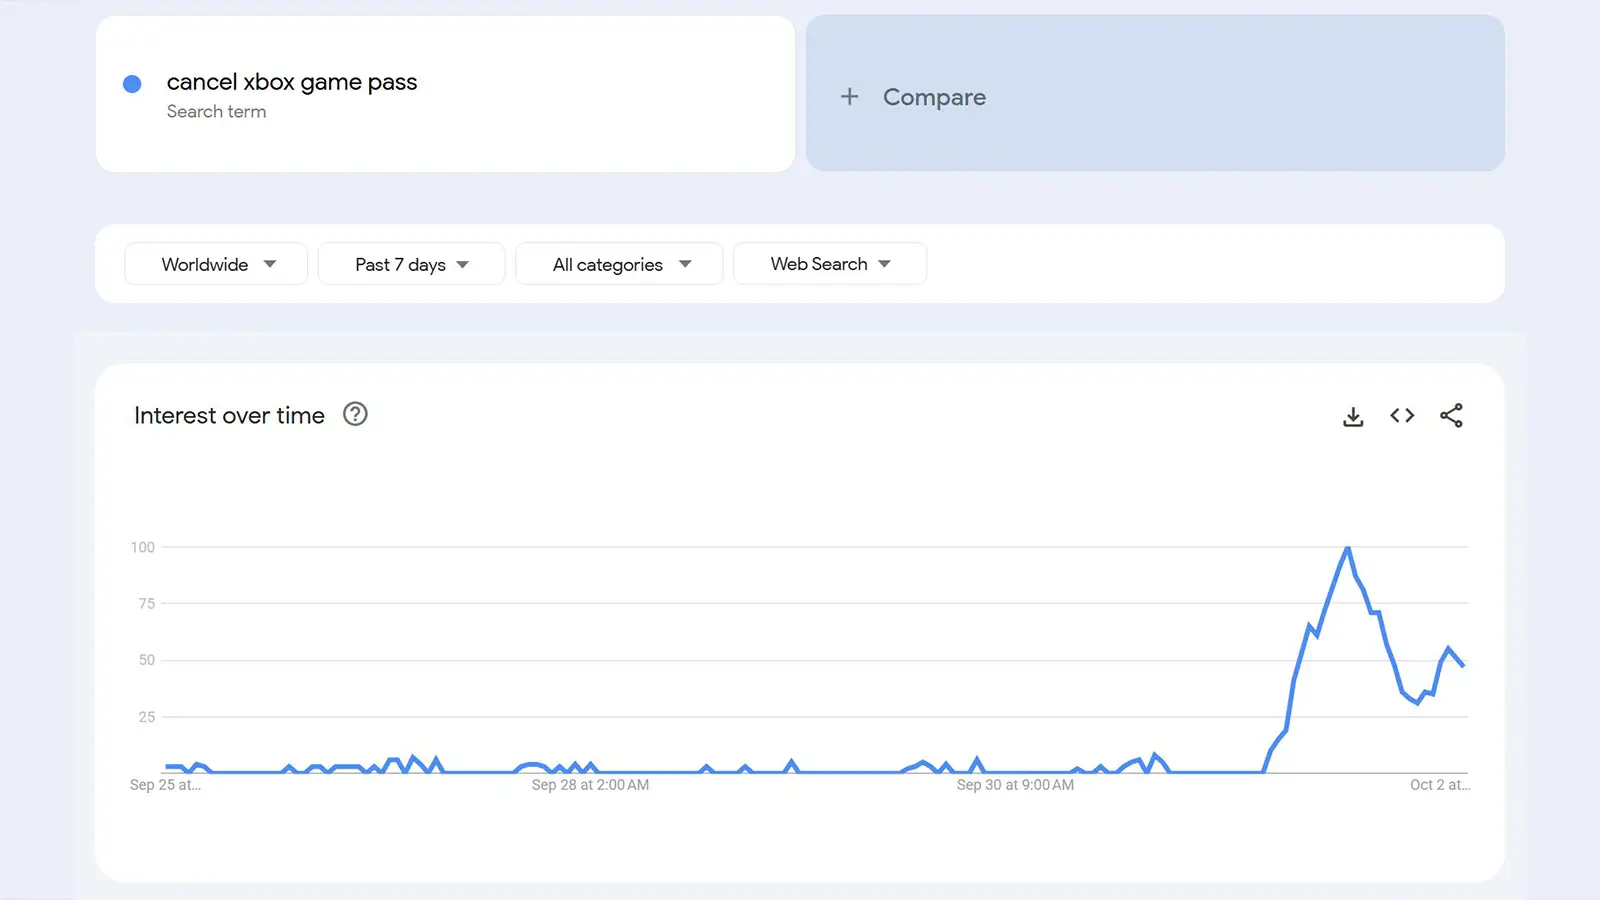Viewport: 1600px width, 900px height.
Task: Click the Search term label
Action: pos(216,111)
